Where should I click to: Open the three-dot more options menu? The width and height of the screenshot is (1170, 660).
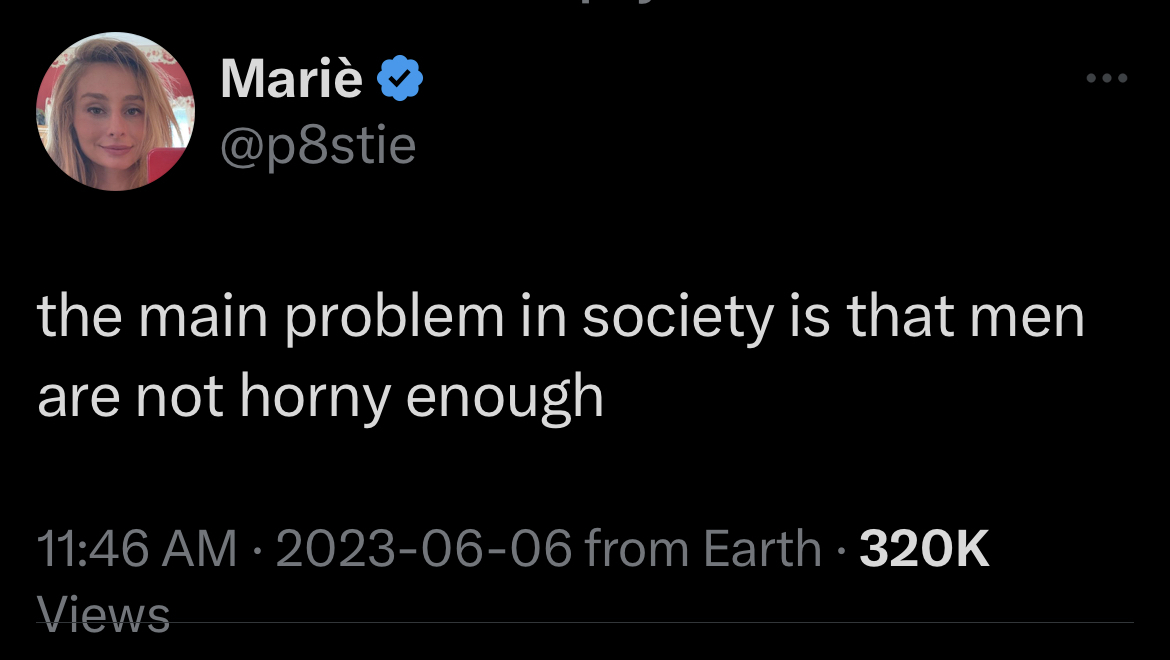click(x=1108, y=79)
